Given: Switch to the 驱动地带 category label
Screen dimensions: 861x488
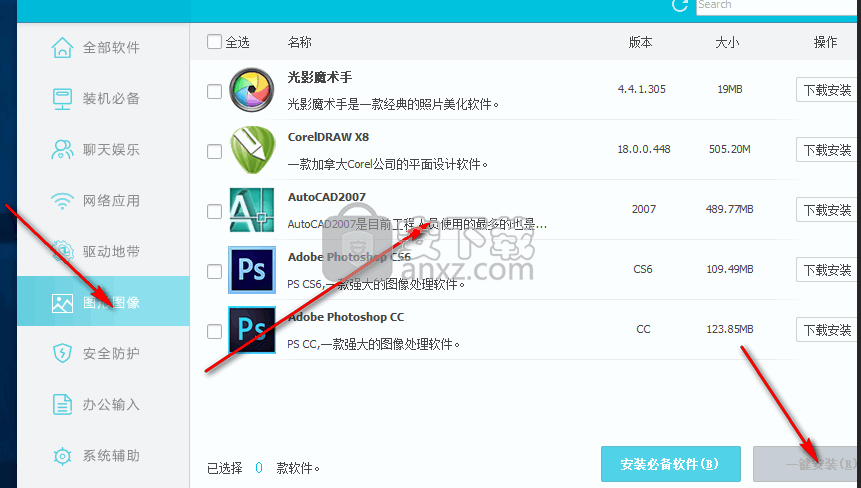Looking at the screenshot, I should click(111, 252).
